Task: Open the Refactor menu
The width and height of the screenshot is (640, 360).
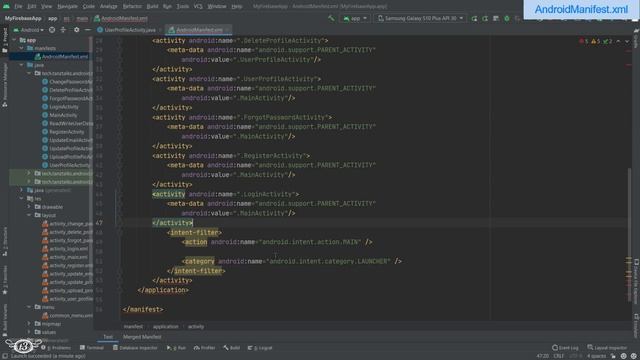Action: pos(132,7)
